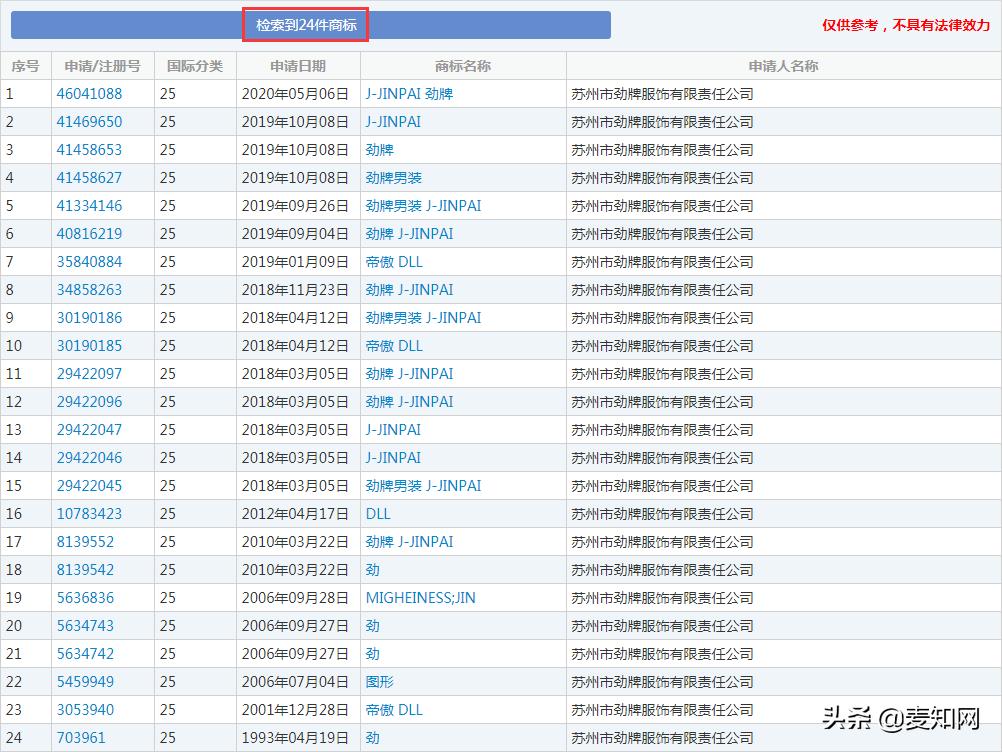Open trademark 帝傲 DLL in row 10
This screenshot has height=752, width=1002.
(394, 346)
